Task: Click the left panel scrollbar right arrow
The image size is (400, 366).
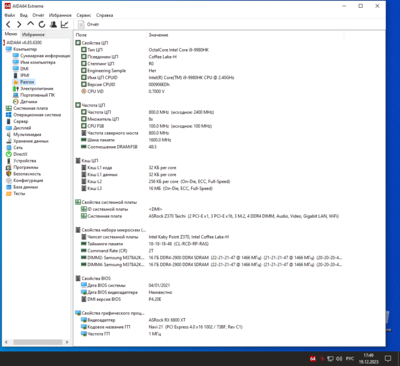Action: [x=67, y=342]
